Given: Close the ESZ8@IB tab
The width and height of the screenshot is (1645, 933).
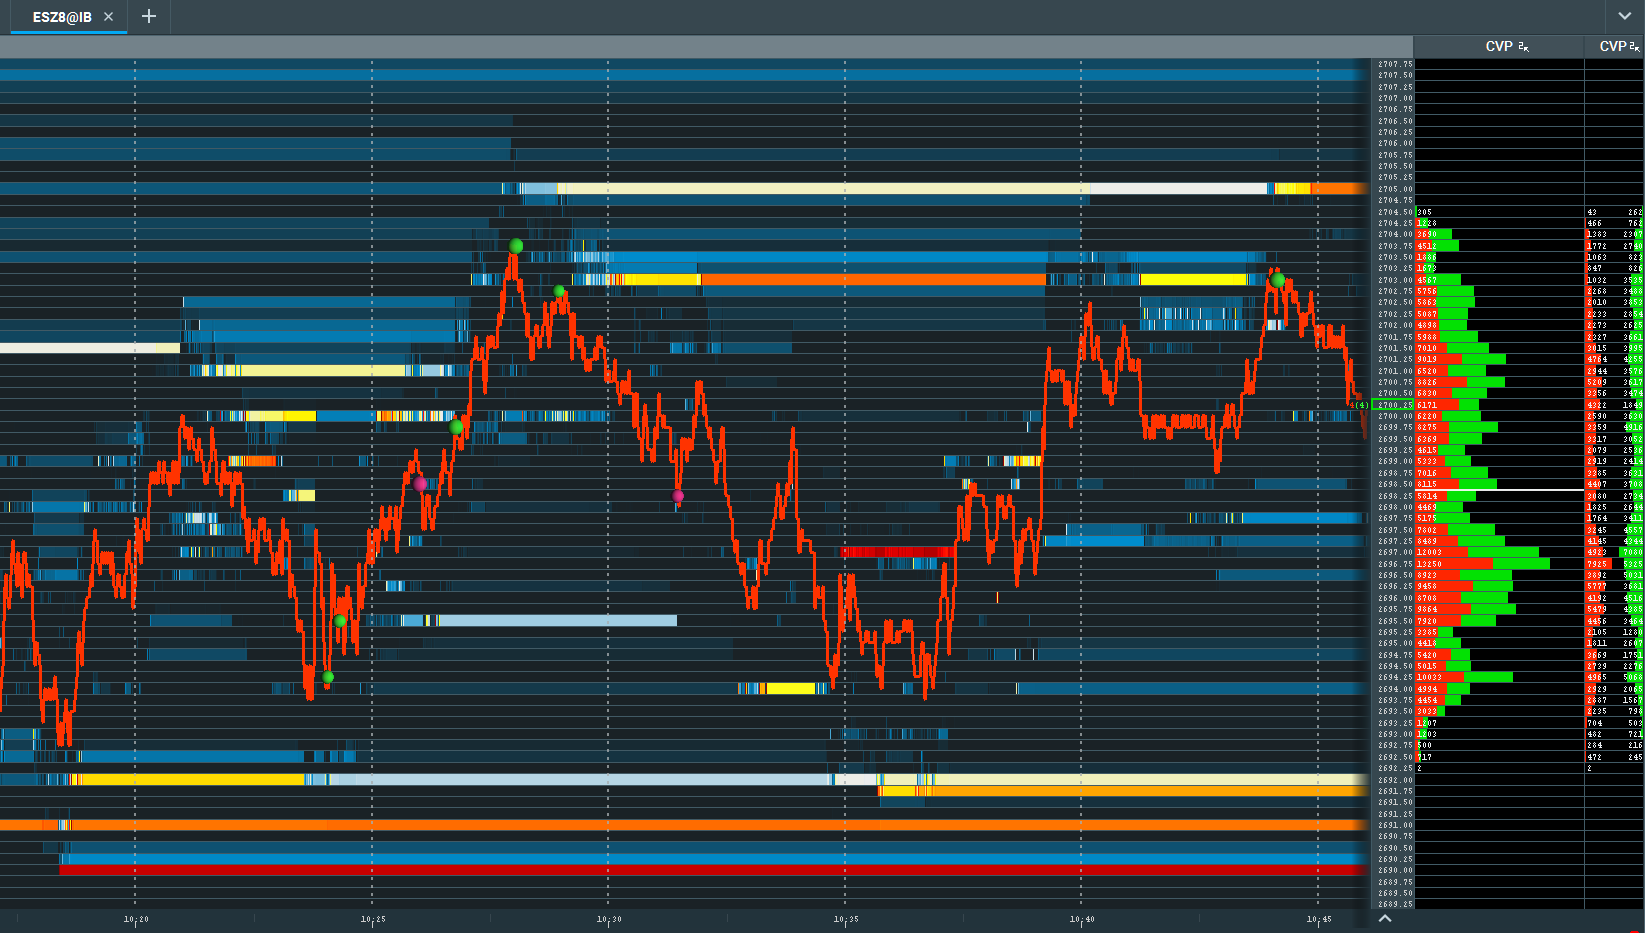Looking at the screenshot, I should [x=108, y=17].
